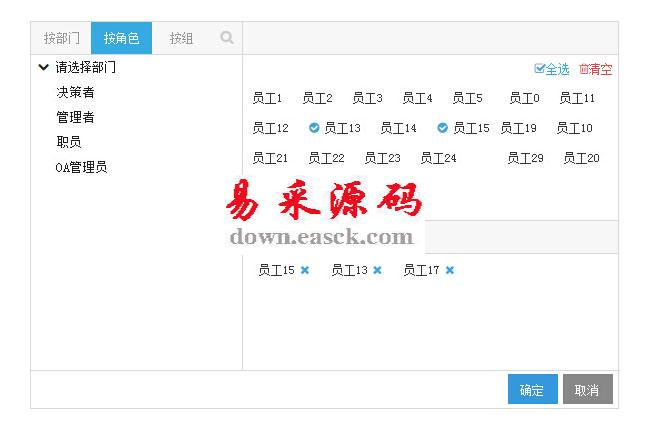The width and height of the screenshot is (650, 431).
Task: Select employee 员工29
Action: 526,158
